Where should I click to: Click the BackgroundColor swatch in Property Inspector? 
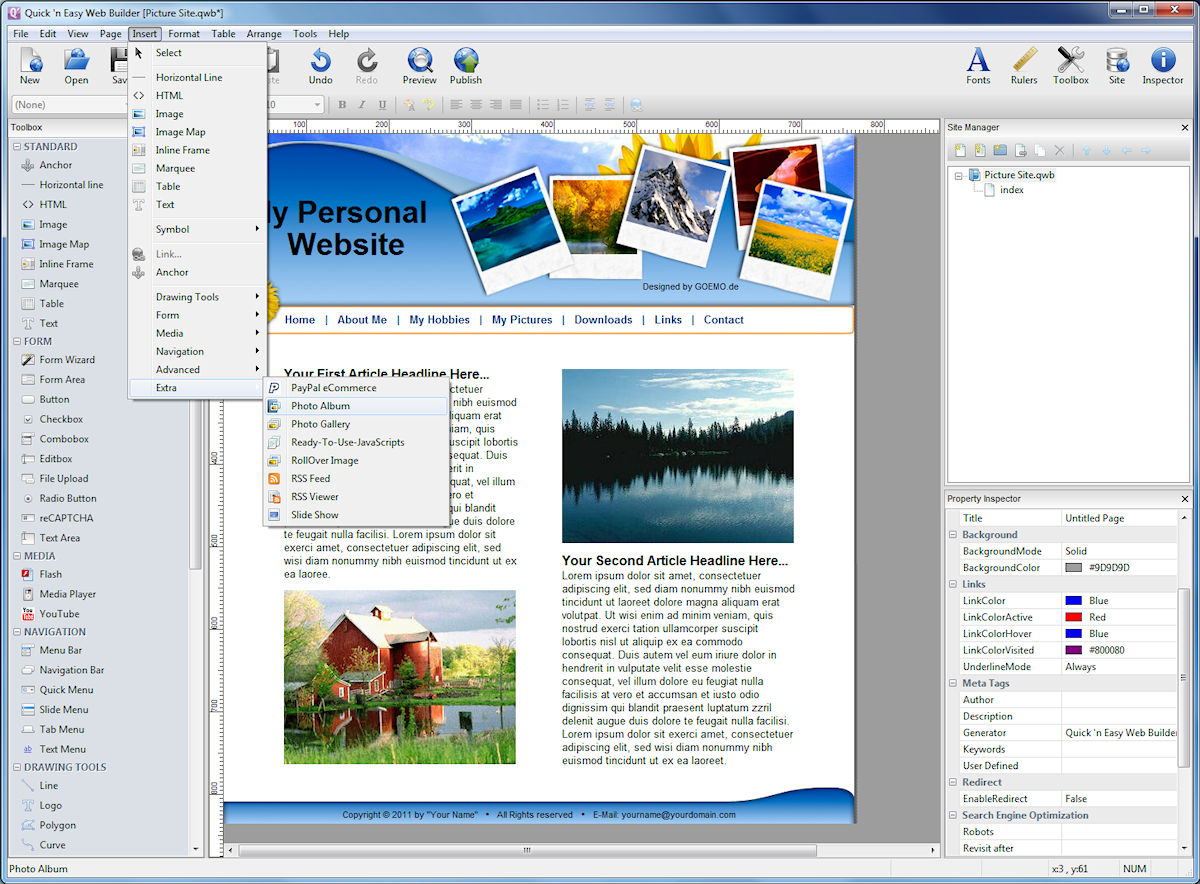tap(1071, 567)
